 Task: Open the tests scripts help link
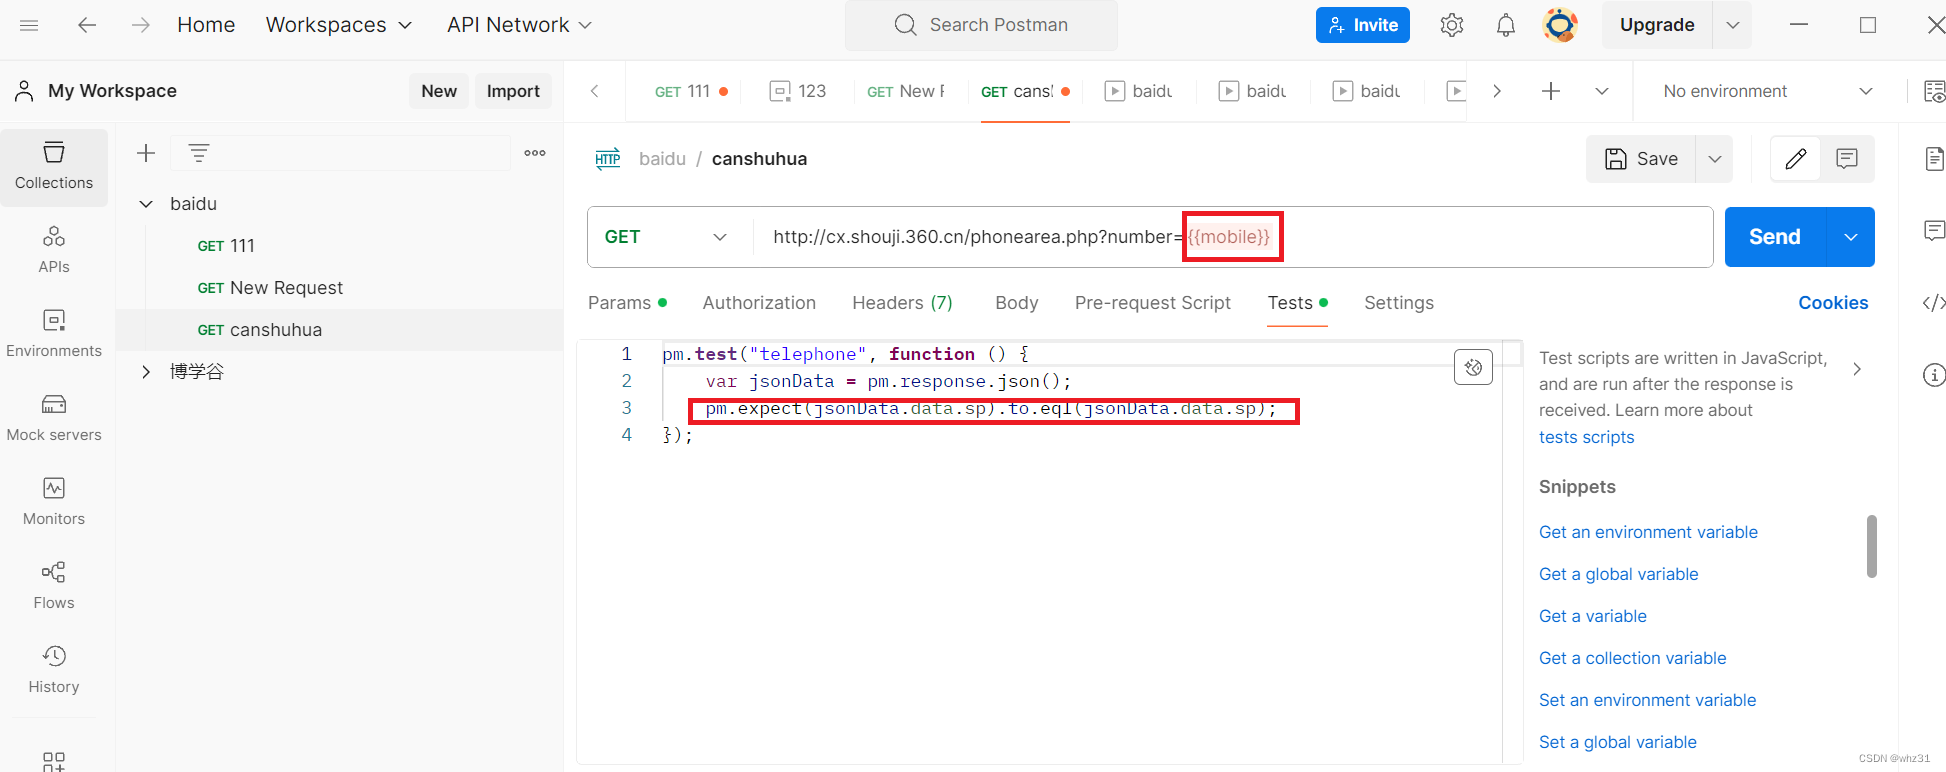pyautogui.click(x=1586, y=437)
